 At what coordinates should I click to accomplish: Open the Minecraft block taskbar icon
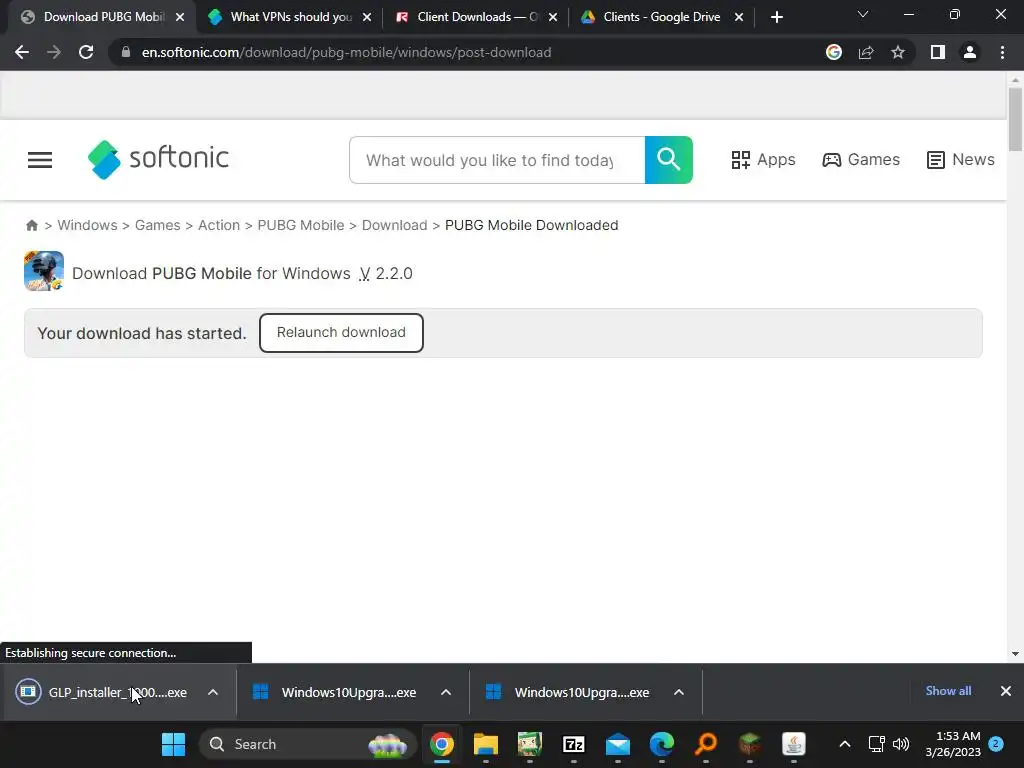[750, 744]
